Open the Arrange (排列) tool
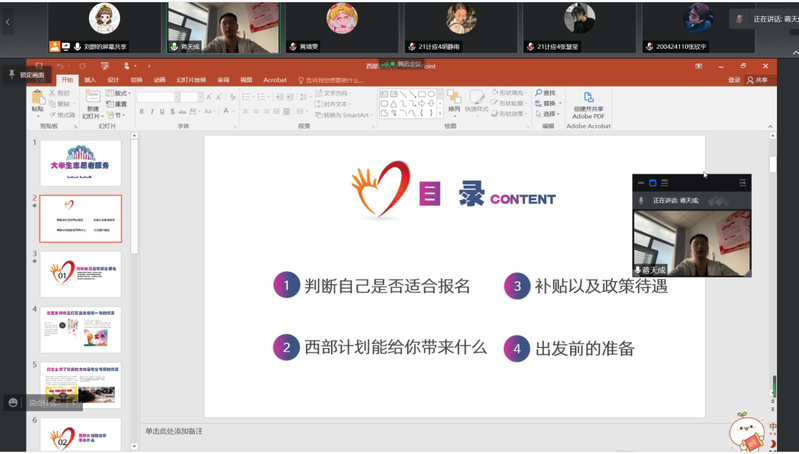The height and width of the screenshot is (454, 799). pos(454,100)
